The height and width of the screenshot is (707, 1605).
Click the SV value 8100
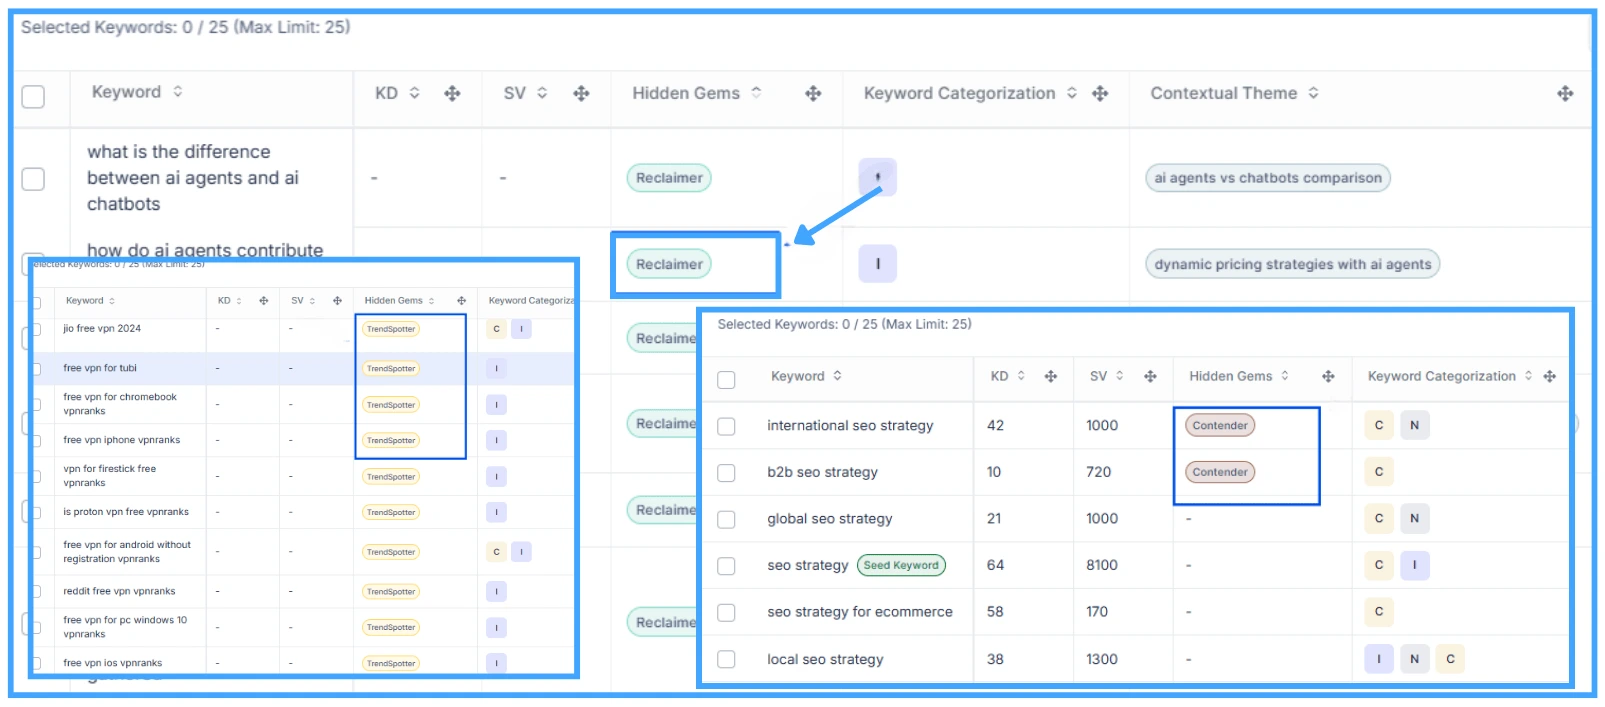(x=1102, y=565)
